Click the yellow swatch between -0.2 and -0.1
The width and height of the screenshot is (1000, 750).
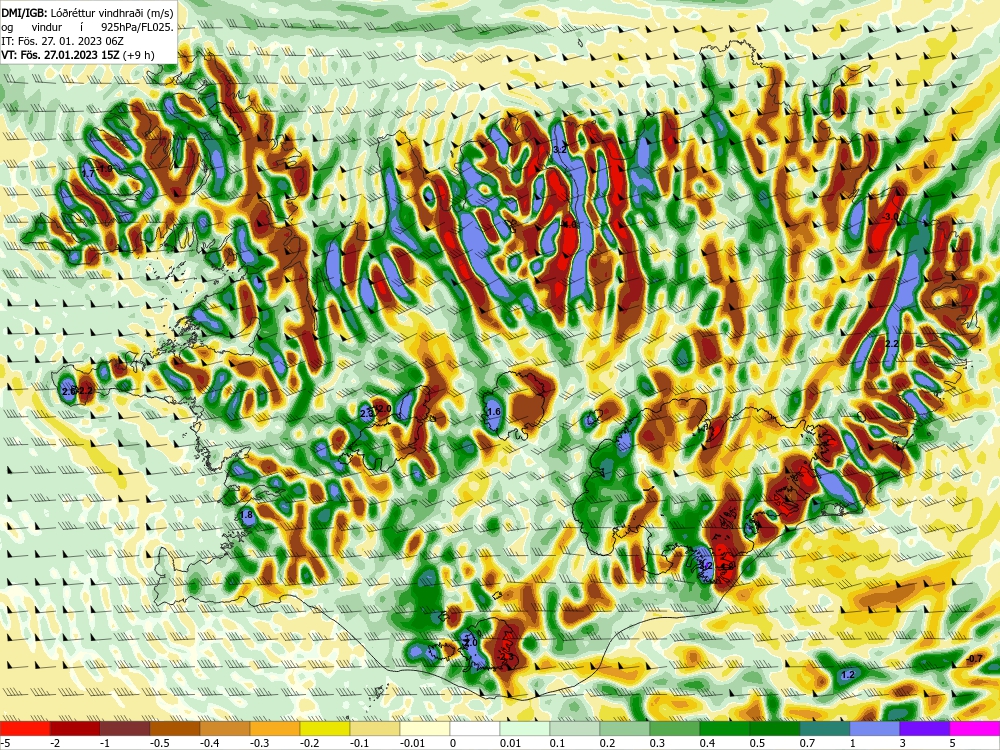pyautogui.click(x=325, y=729)
